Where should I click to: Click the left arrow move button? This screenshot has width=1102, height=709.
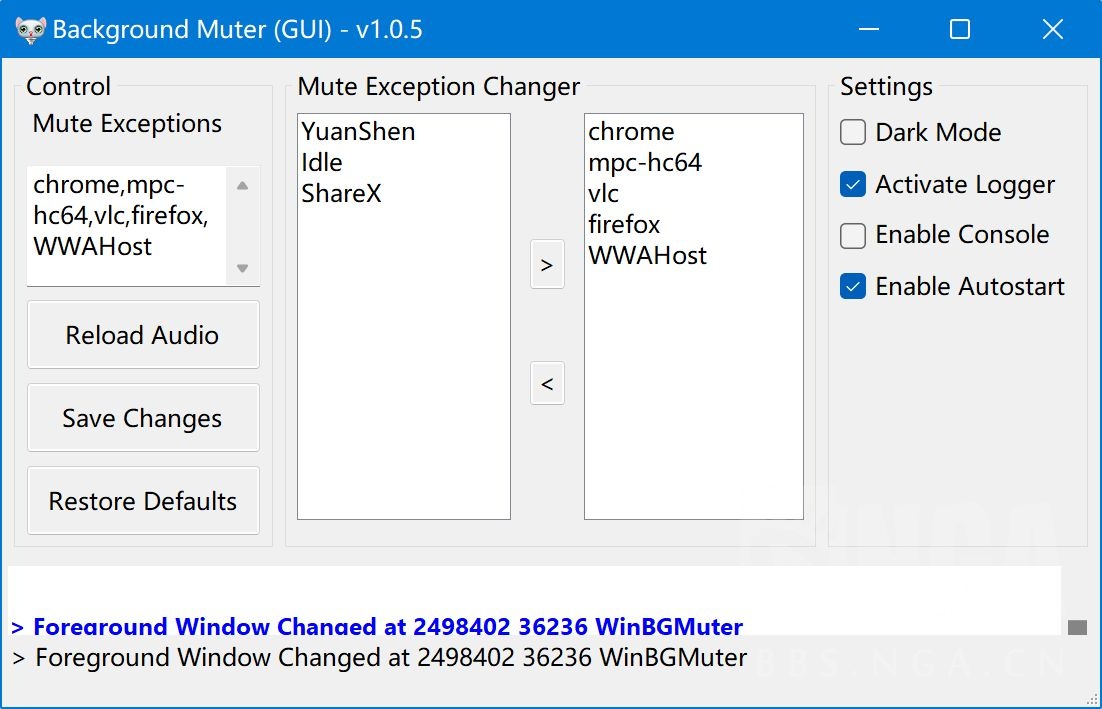tap(547, 384)
